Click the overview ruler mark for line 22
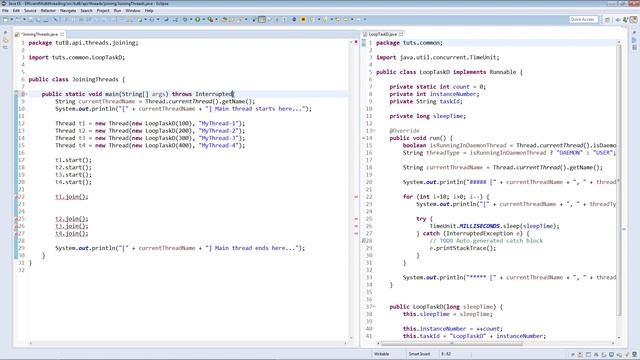The width and height of the screenshot is (640, 360). click(x=356, y=197)
